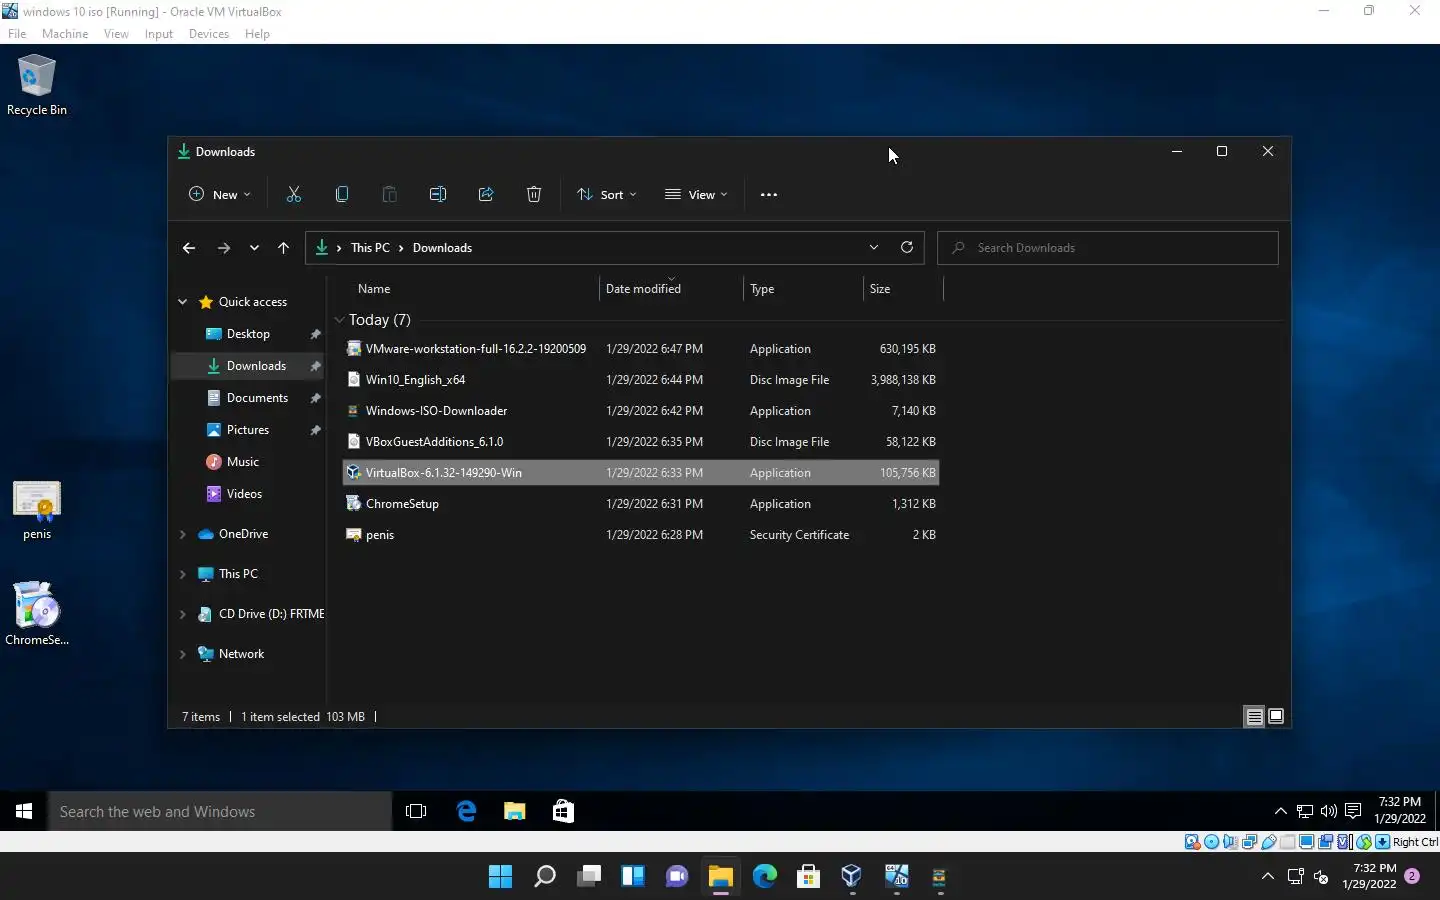This screenshot has width=1440, height=900.
Task: Open VirtualBox View menu
Action: click(116, 34)
